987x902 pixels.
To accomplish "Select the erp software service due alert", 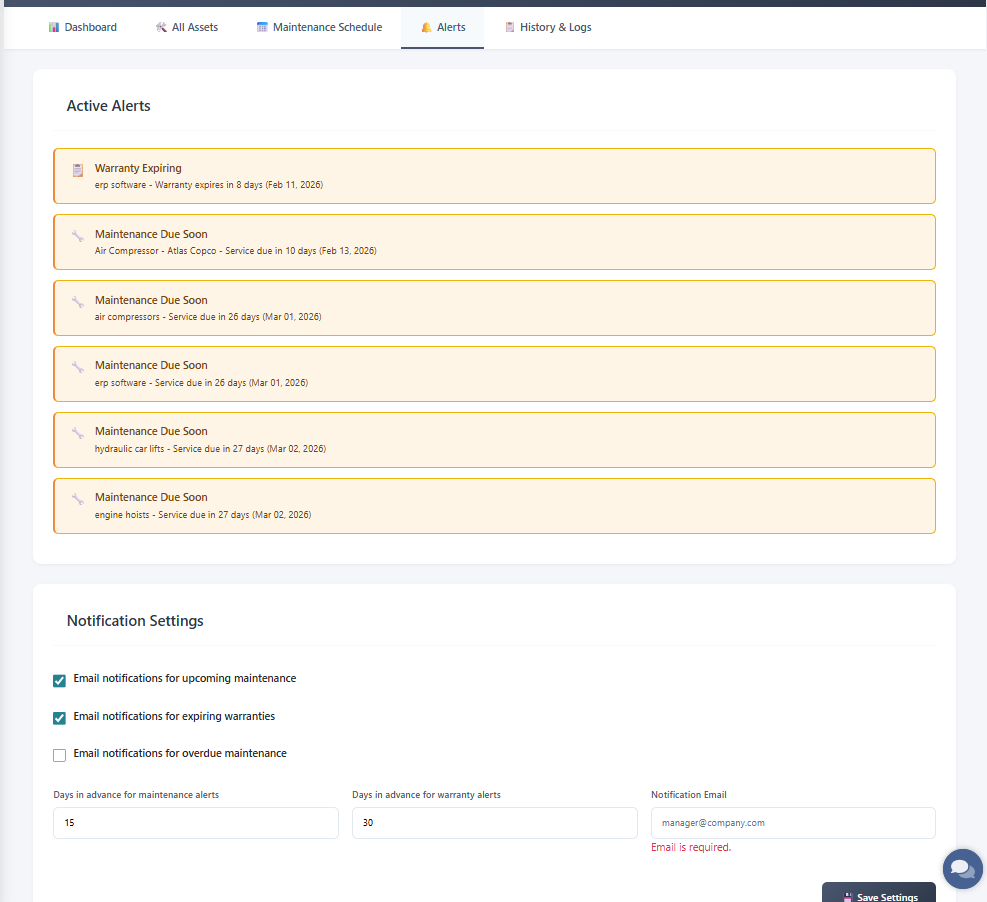I will 494,374.
